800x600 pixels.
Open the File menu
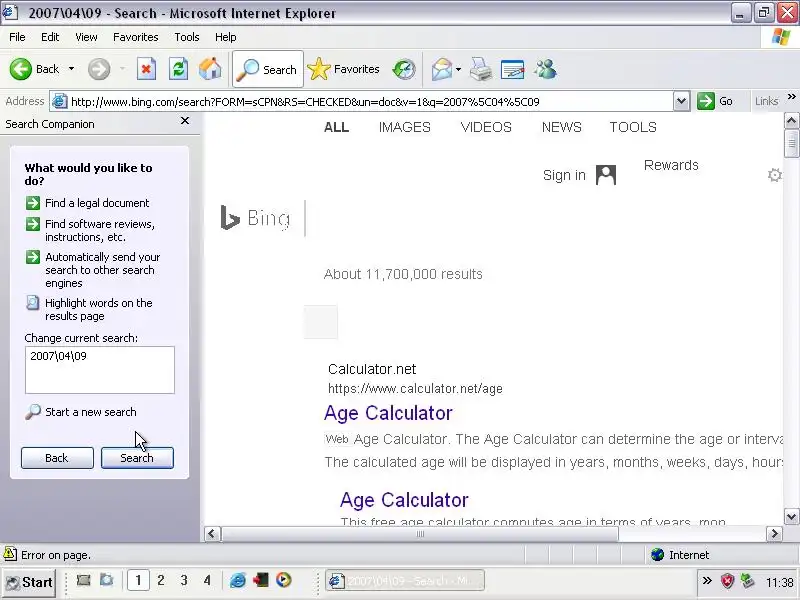pyautogui.click(x=17, y=37)
